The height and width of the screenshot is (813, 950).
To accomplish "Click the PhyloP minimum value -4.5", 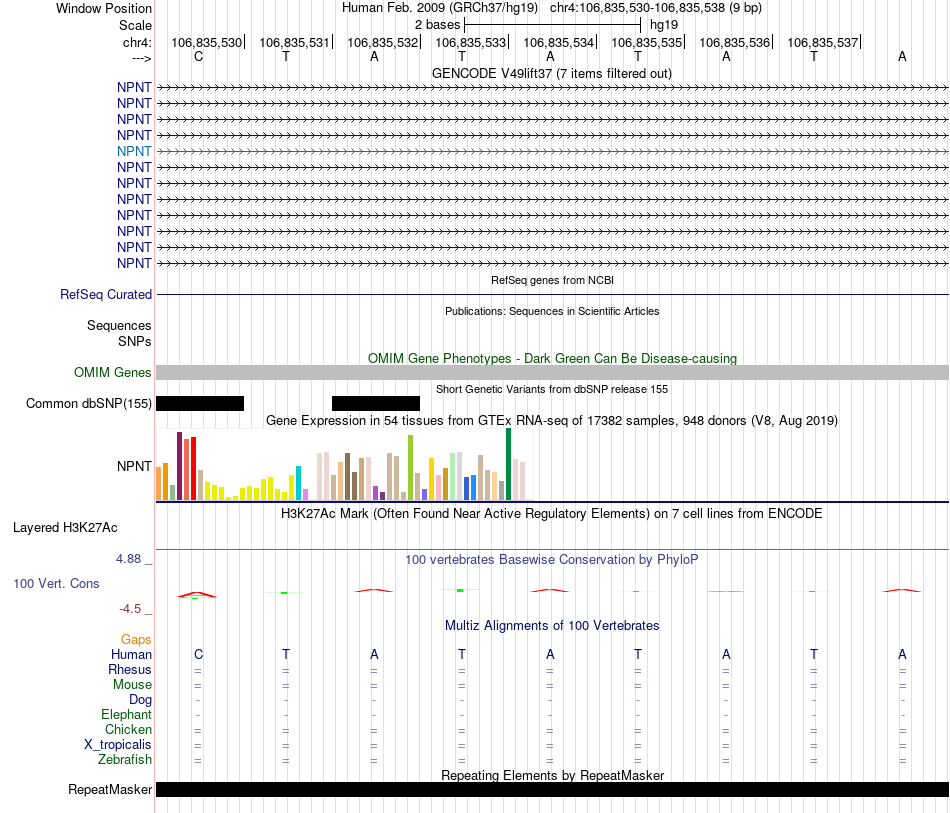I will (x=130, y=609).
